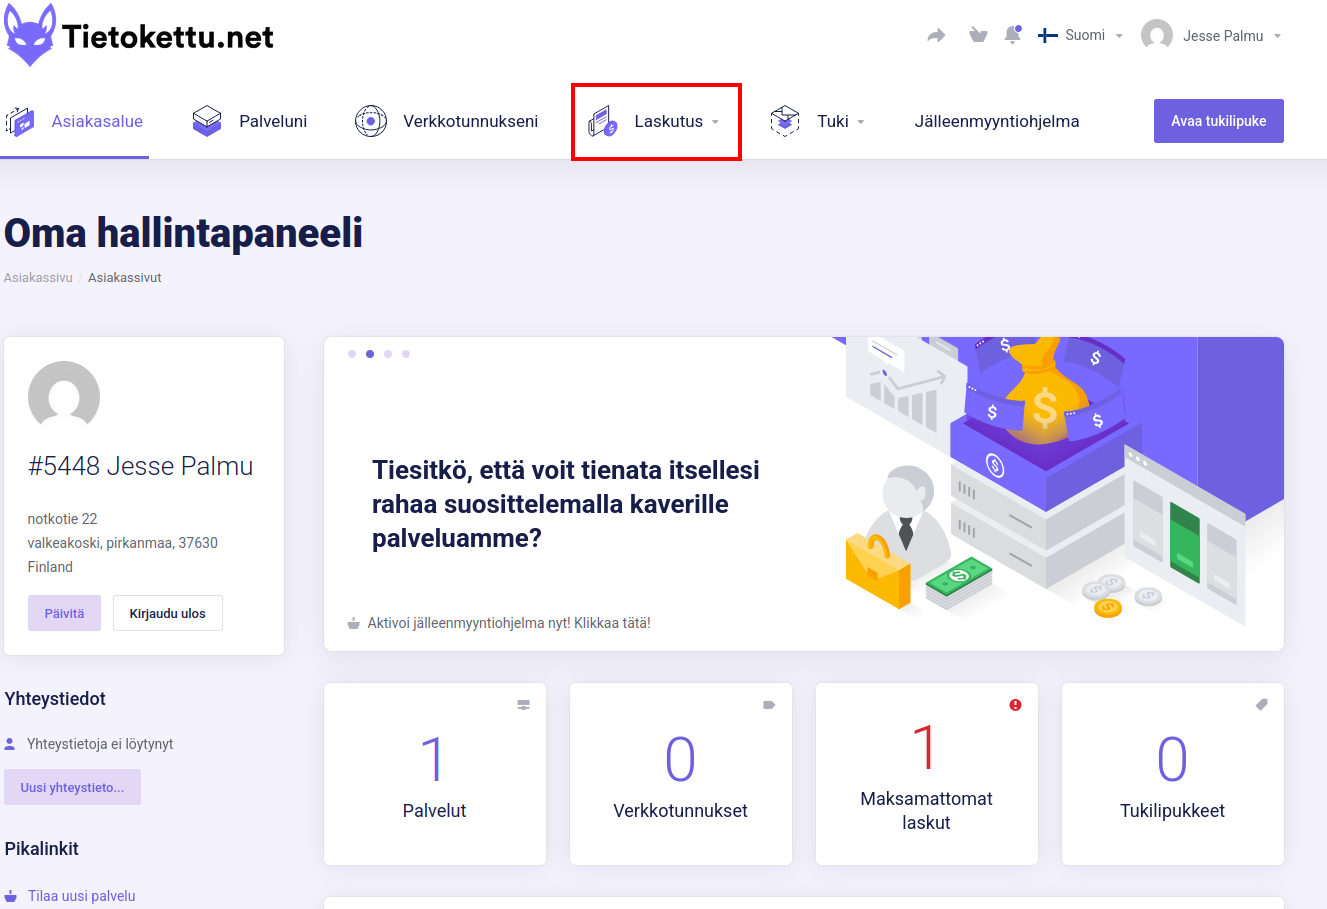The height and width of the screenshot is (909, 1327).
Task: Open the Jesse Palmu account dropdown
Action: pos(1211,36)
